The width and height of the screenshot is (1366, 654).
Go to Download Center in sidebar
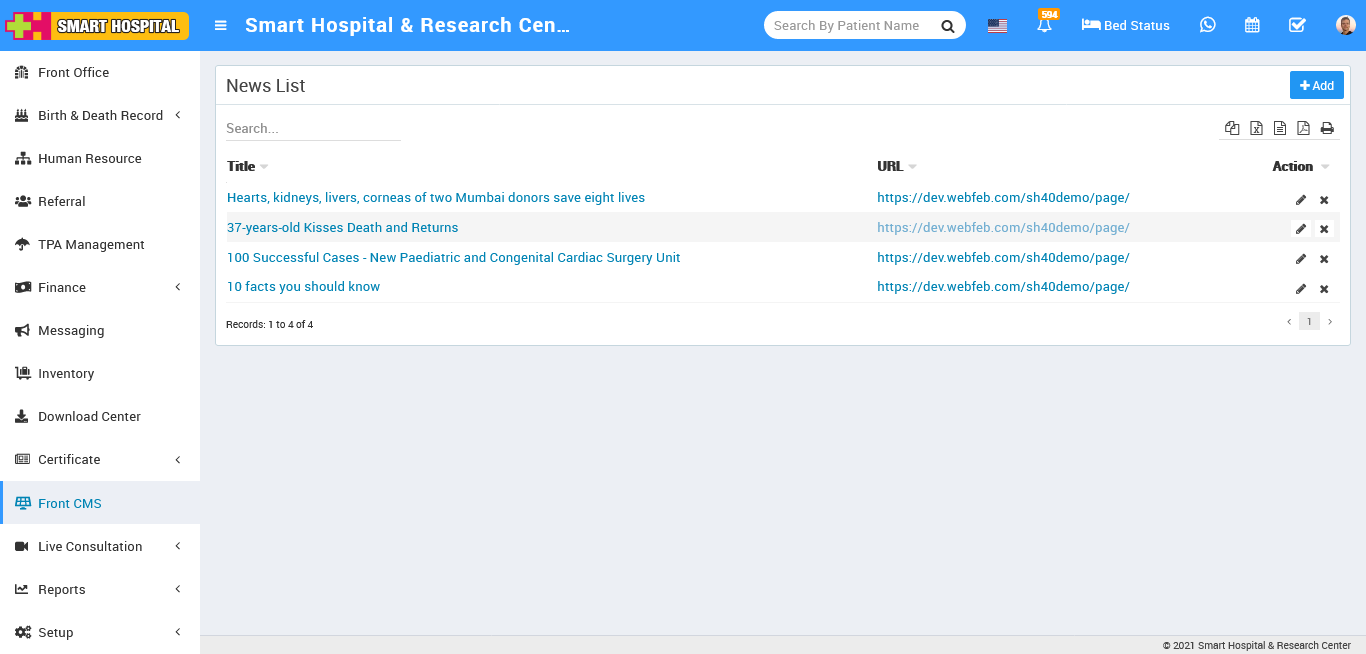[89, 416]
